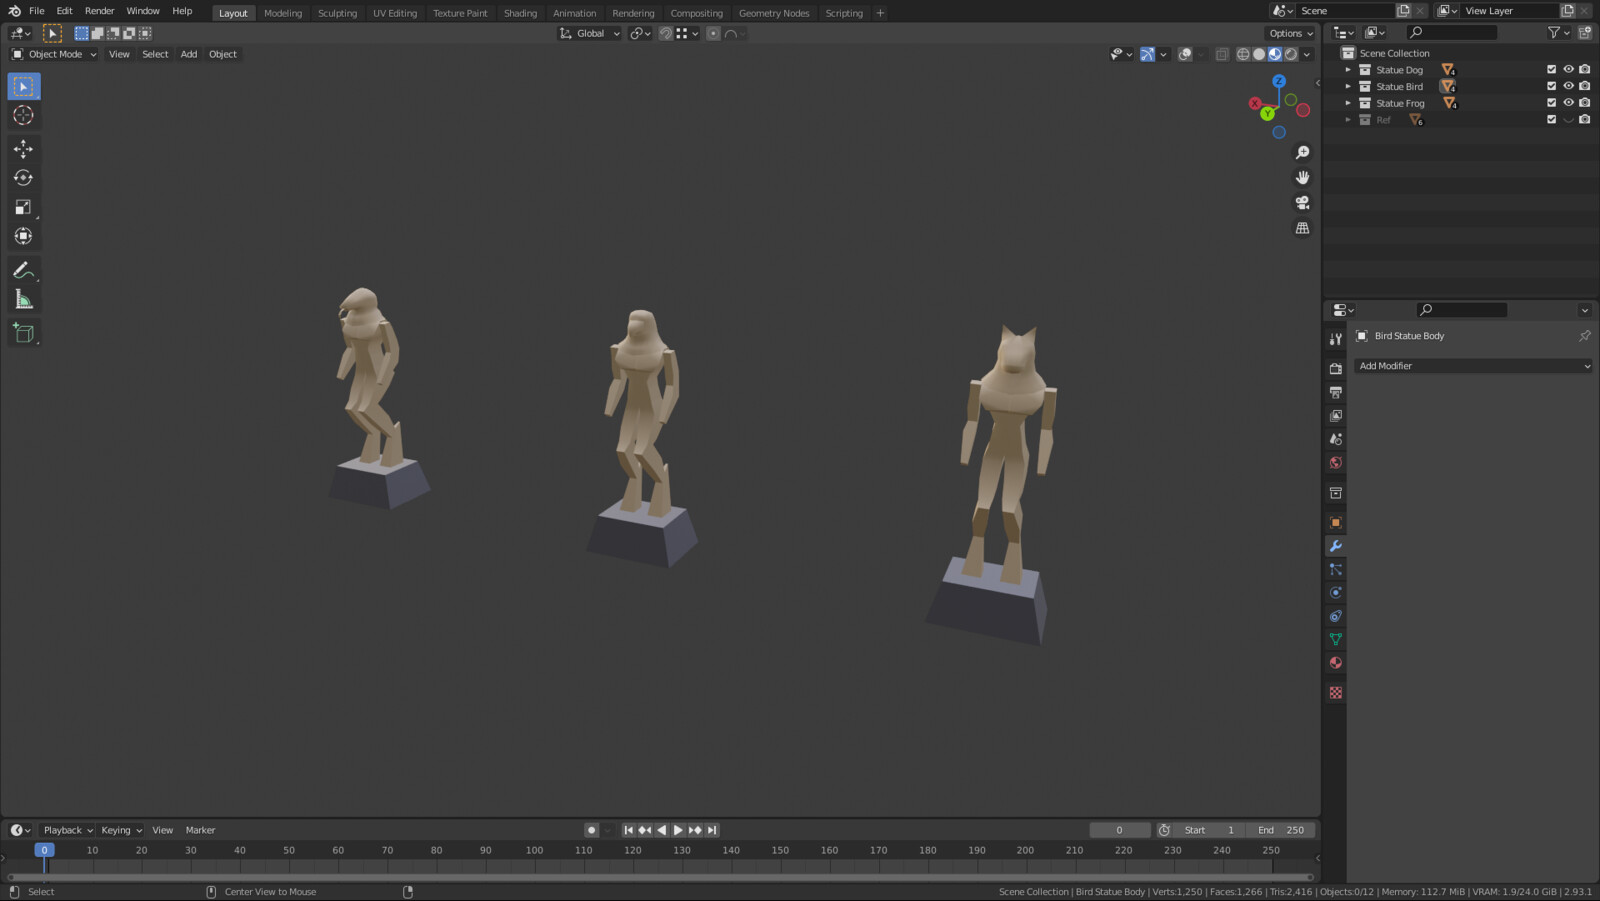This screenshot has width=1600, height=901.
Task: Uncheck Statue Dog exclude checkbox
Action: [1552, 70]
